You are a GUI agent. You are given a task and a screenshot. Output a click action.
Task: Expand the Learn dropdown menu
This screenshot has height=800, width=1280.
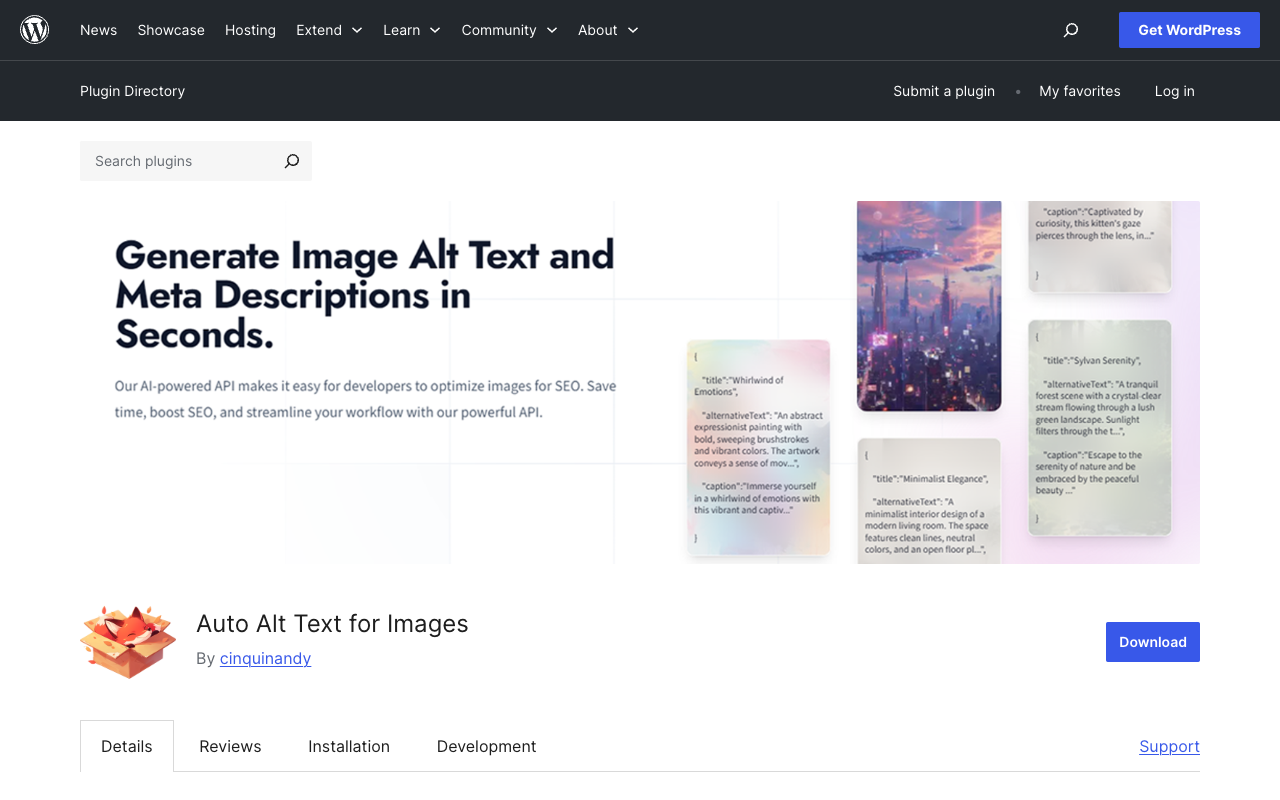pos(412,30)
